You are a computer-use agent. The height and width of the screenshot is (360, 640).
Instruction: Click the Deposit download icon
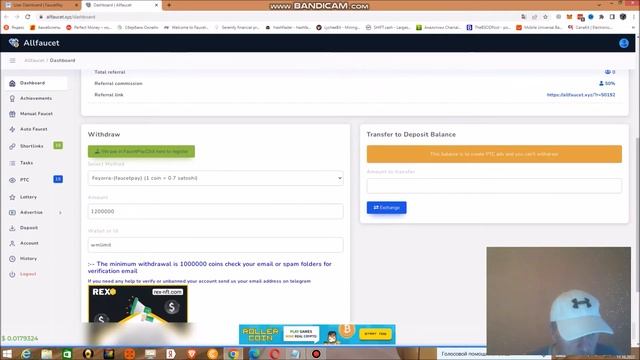pyautogui.click(x=12, y=228)
